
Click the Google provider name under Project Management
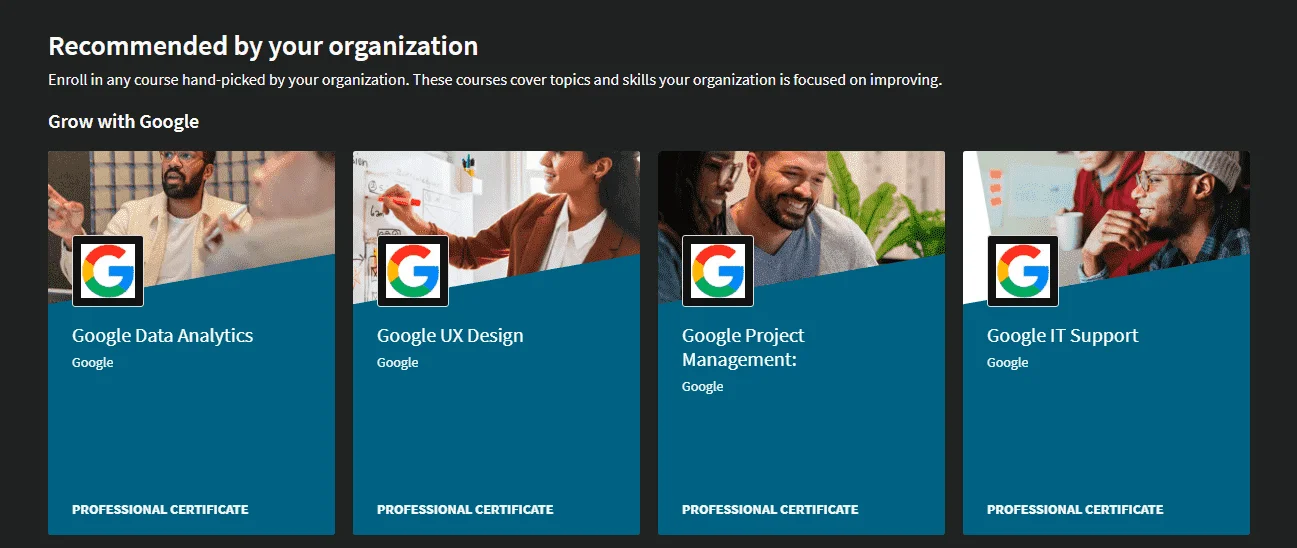coord(702,387)
